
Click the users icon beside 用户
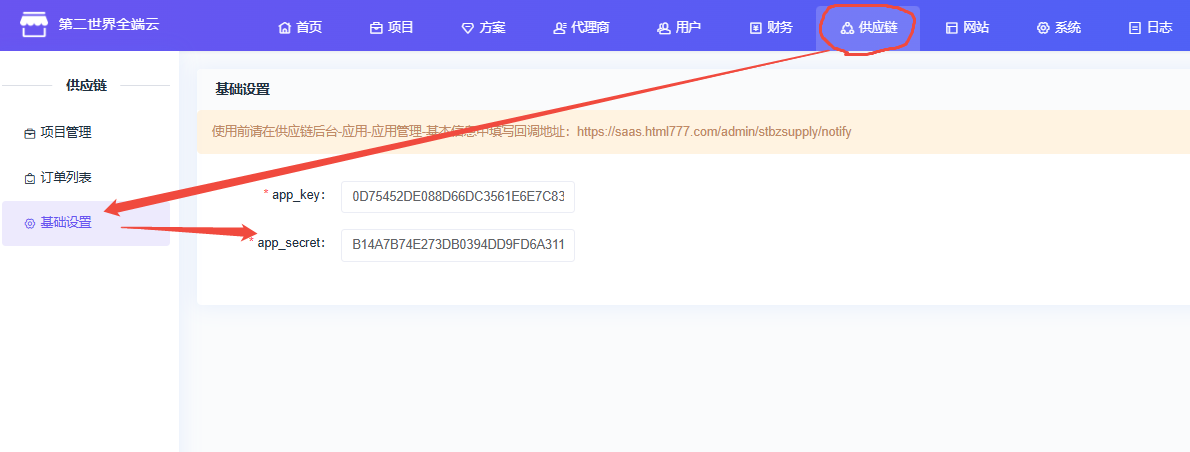663,28
